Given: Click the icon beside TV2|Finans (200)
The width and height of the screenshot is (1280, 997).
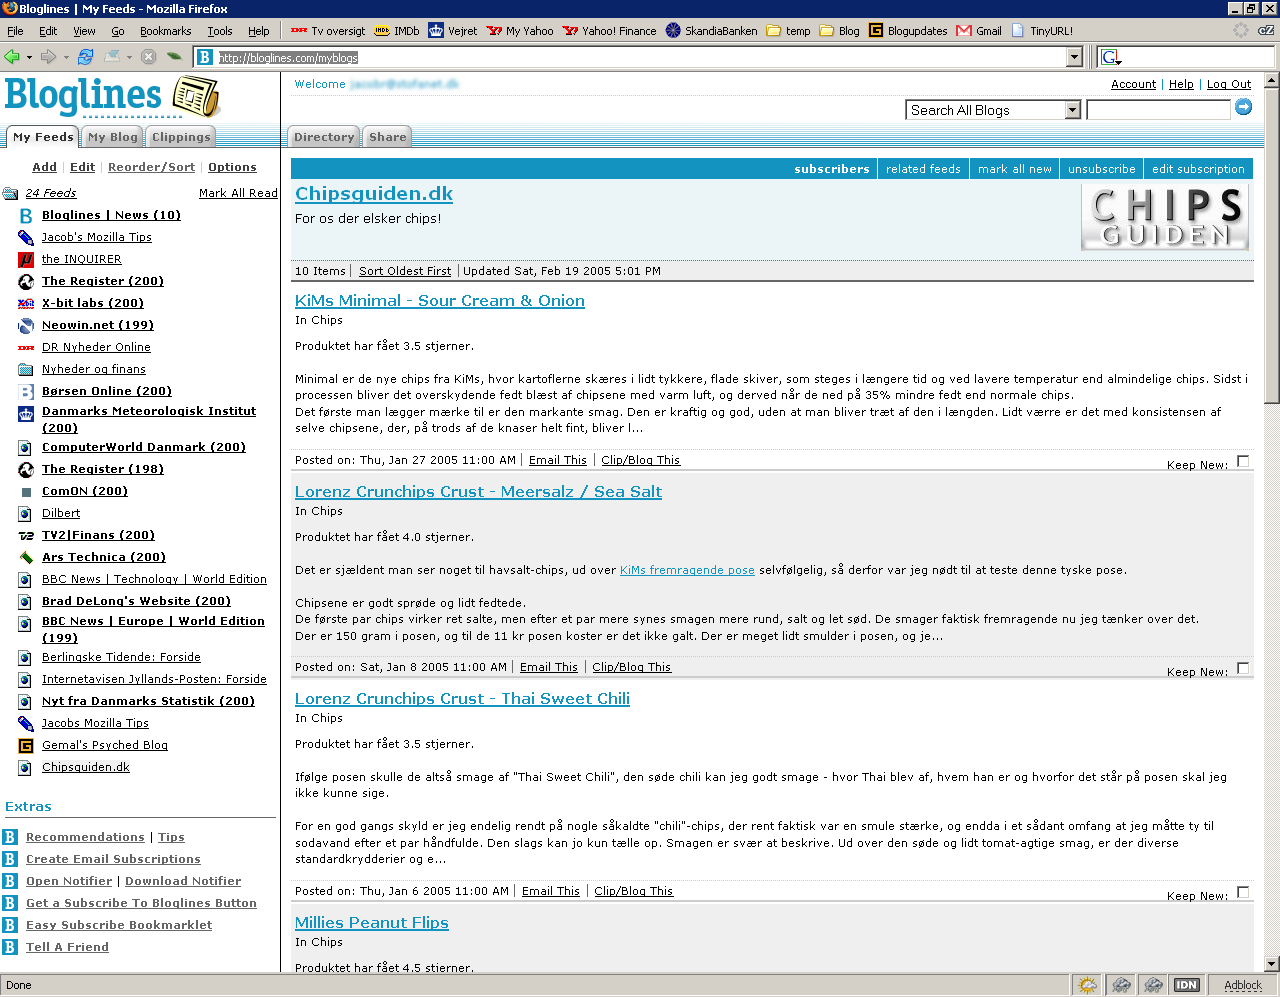Looking at the screenshot, I should tap(26, 535).
